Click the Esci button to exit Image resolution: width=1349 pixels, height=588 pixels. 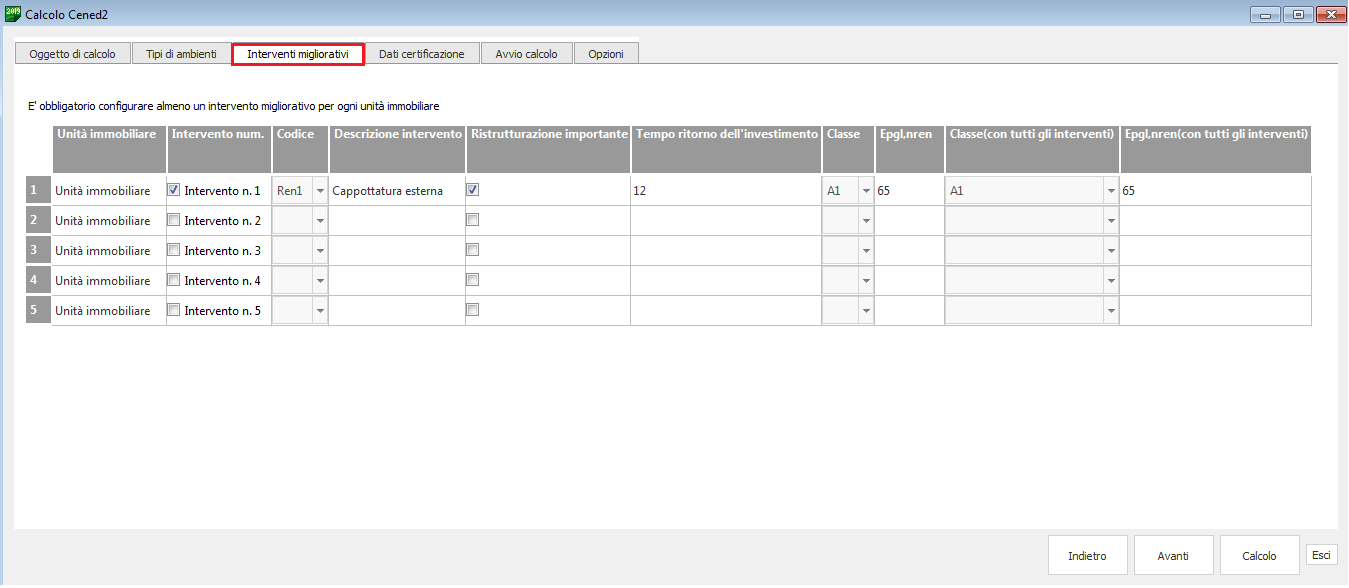1321,555
